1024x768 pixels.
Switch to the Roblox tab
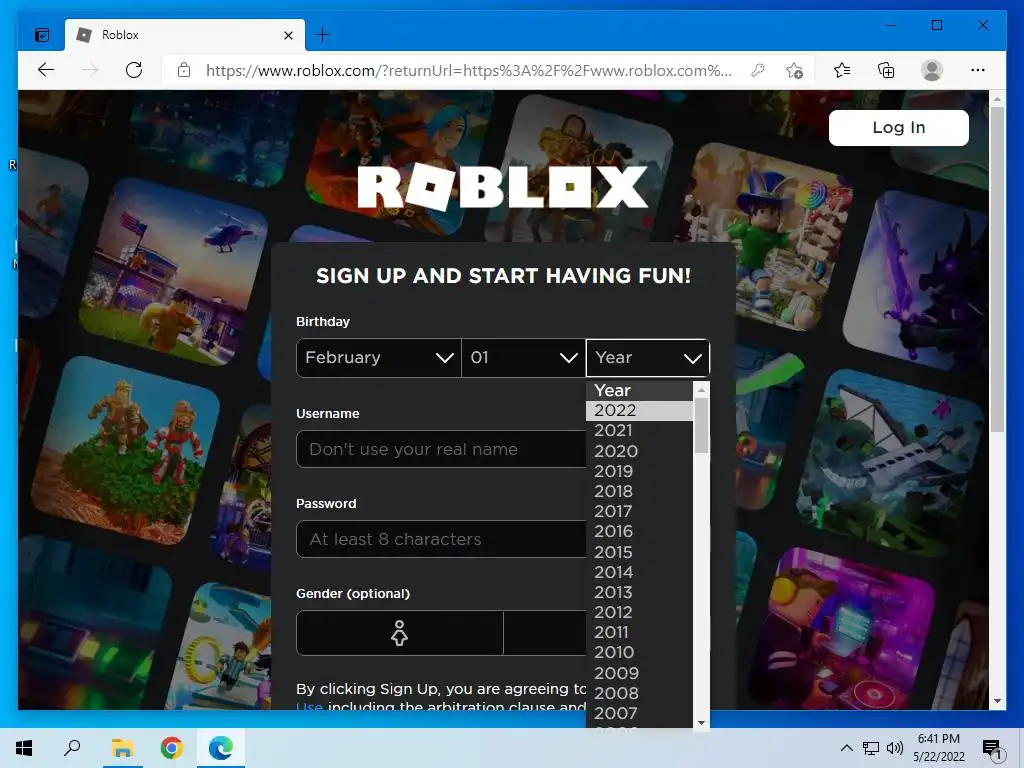[x=185, y=35]
